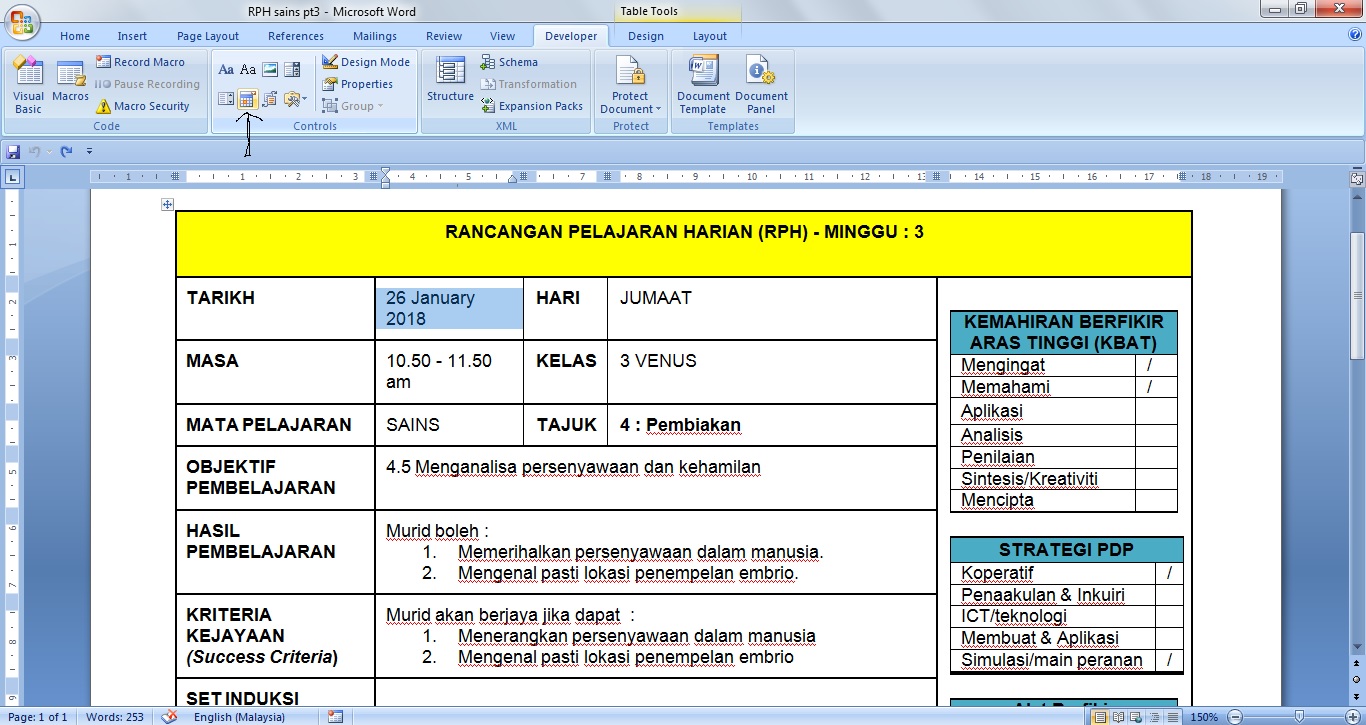Click the Properties button in Controls group
The width and height of the screenshot is (1366, 725).
coord(367,83)
